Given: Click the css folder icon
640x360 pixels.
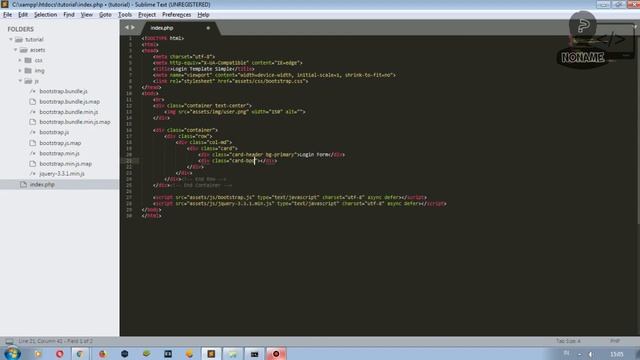Looking at the screenshot, I should (28, 60).
